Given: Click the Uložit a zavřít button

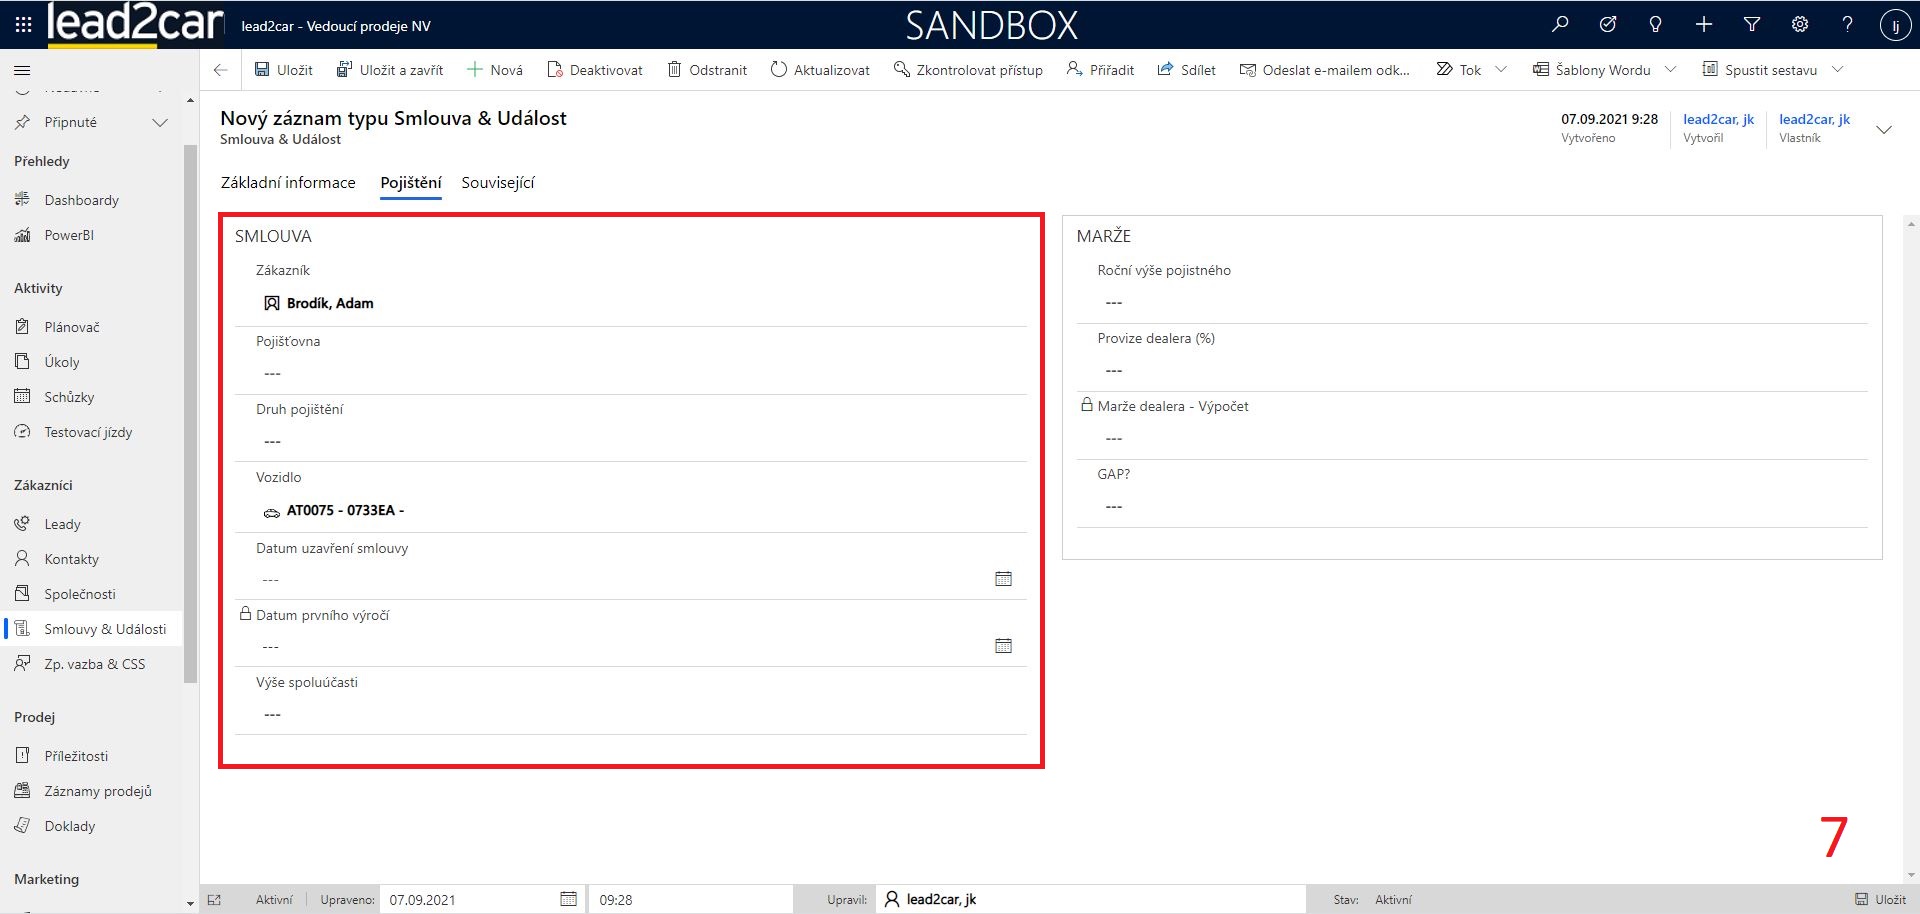Looking at the screenshot, I should click(390, 70).
